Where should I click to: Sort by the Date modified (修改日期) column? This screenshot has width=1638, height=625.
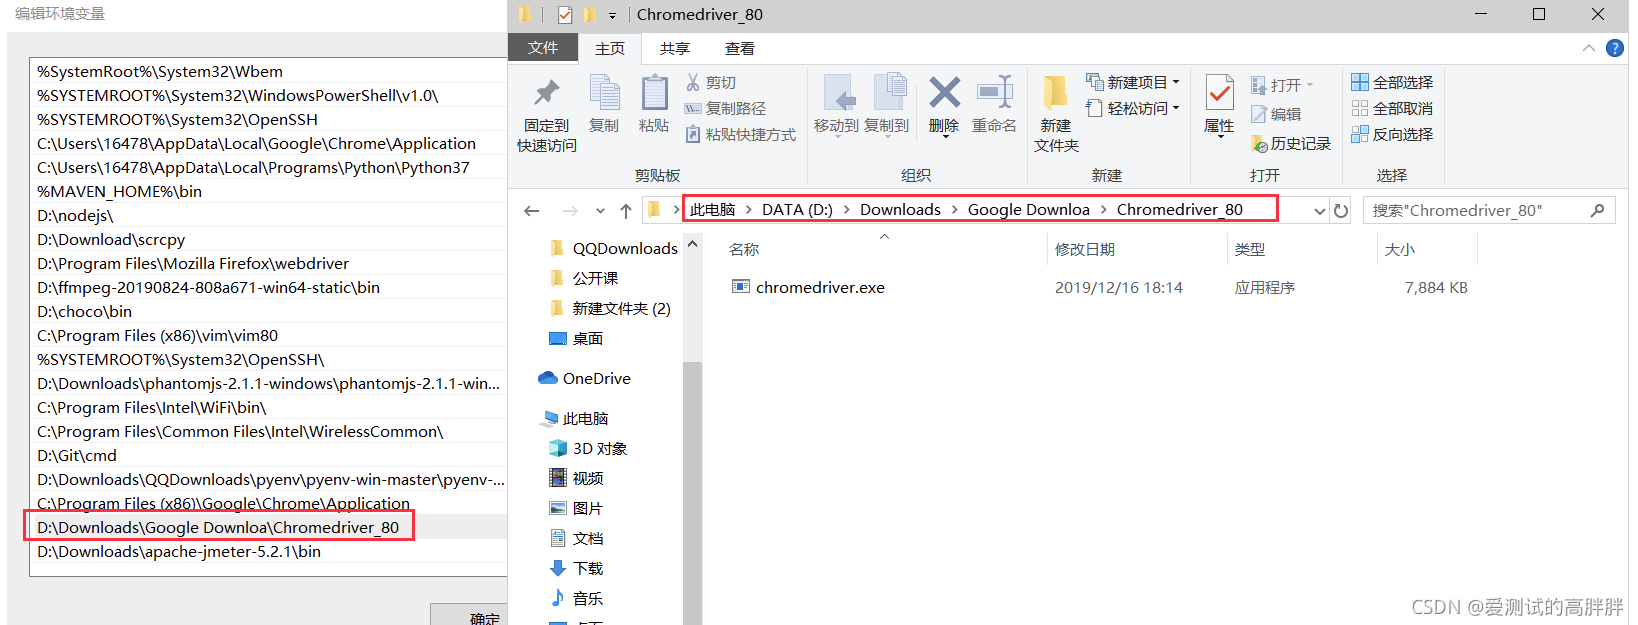point(1085,249)
